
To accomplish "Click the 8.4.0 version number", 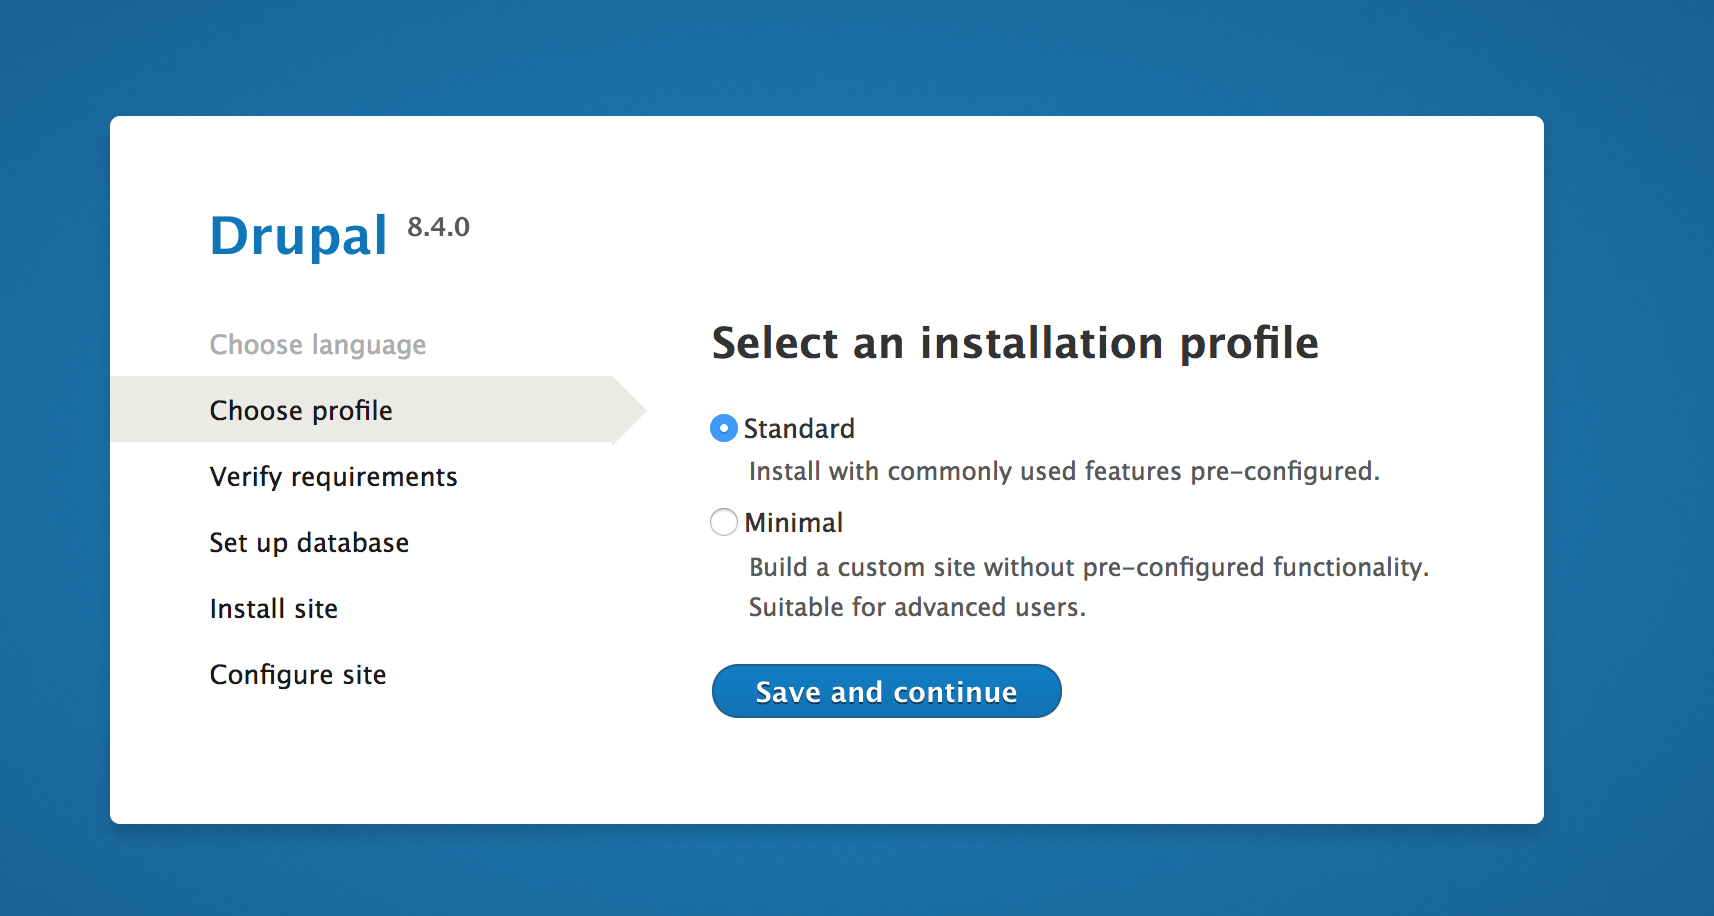I will pos(438,227).
